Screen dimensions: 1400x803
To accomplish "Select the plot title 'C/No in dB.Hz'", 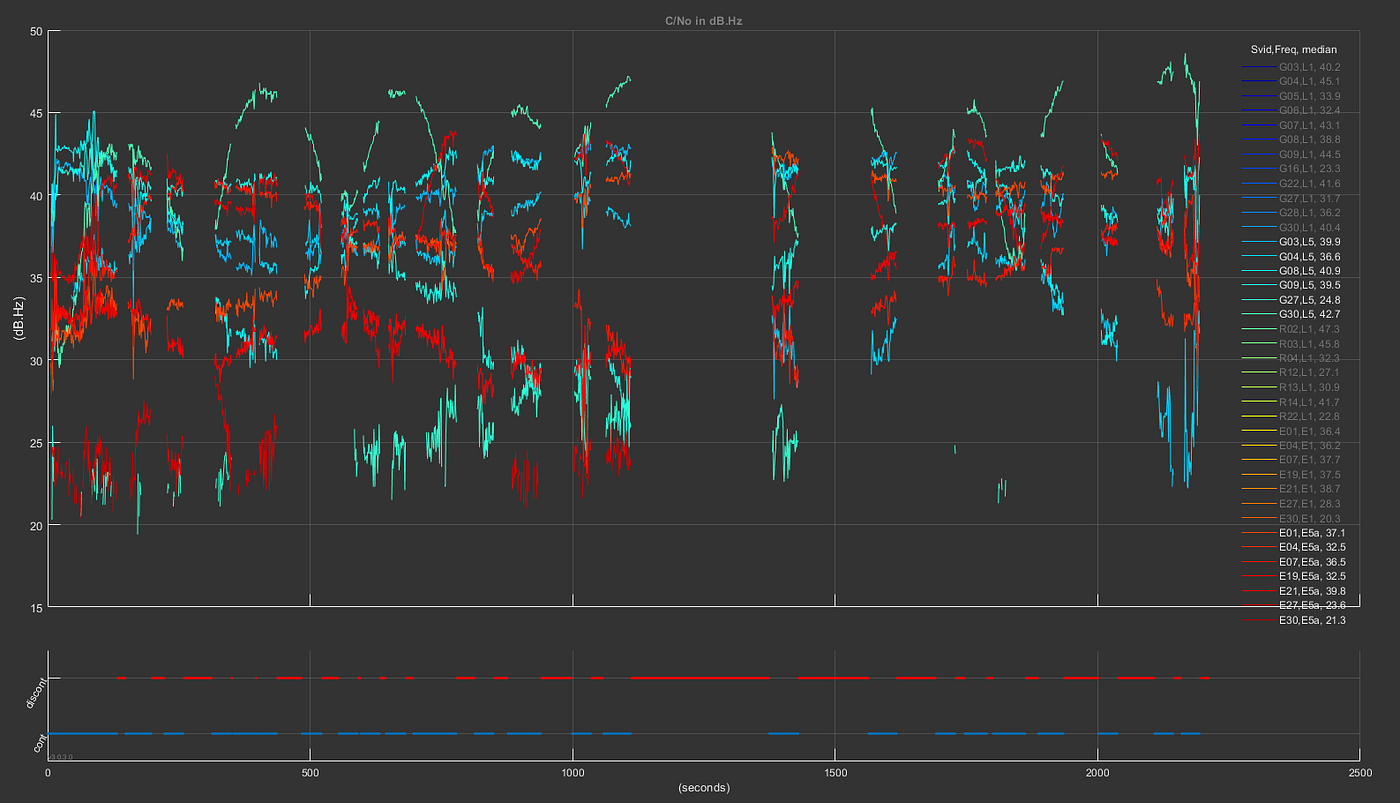I will (704, 21).
